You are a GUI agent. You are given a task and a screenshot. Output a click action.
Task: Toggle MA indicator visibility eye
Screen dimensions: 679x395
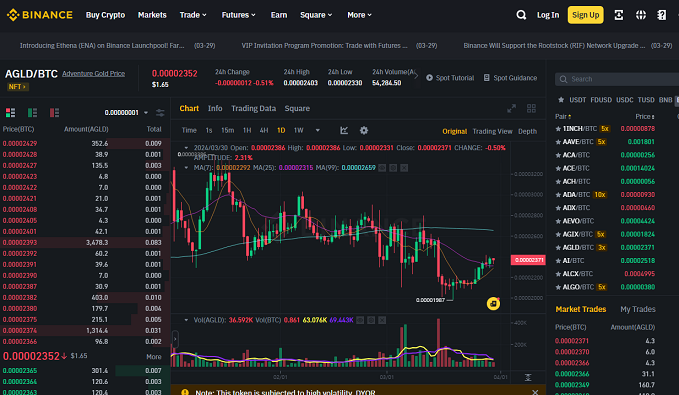click(x=382, y=168)
